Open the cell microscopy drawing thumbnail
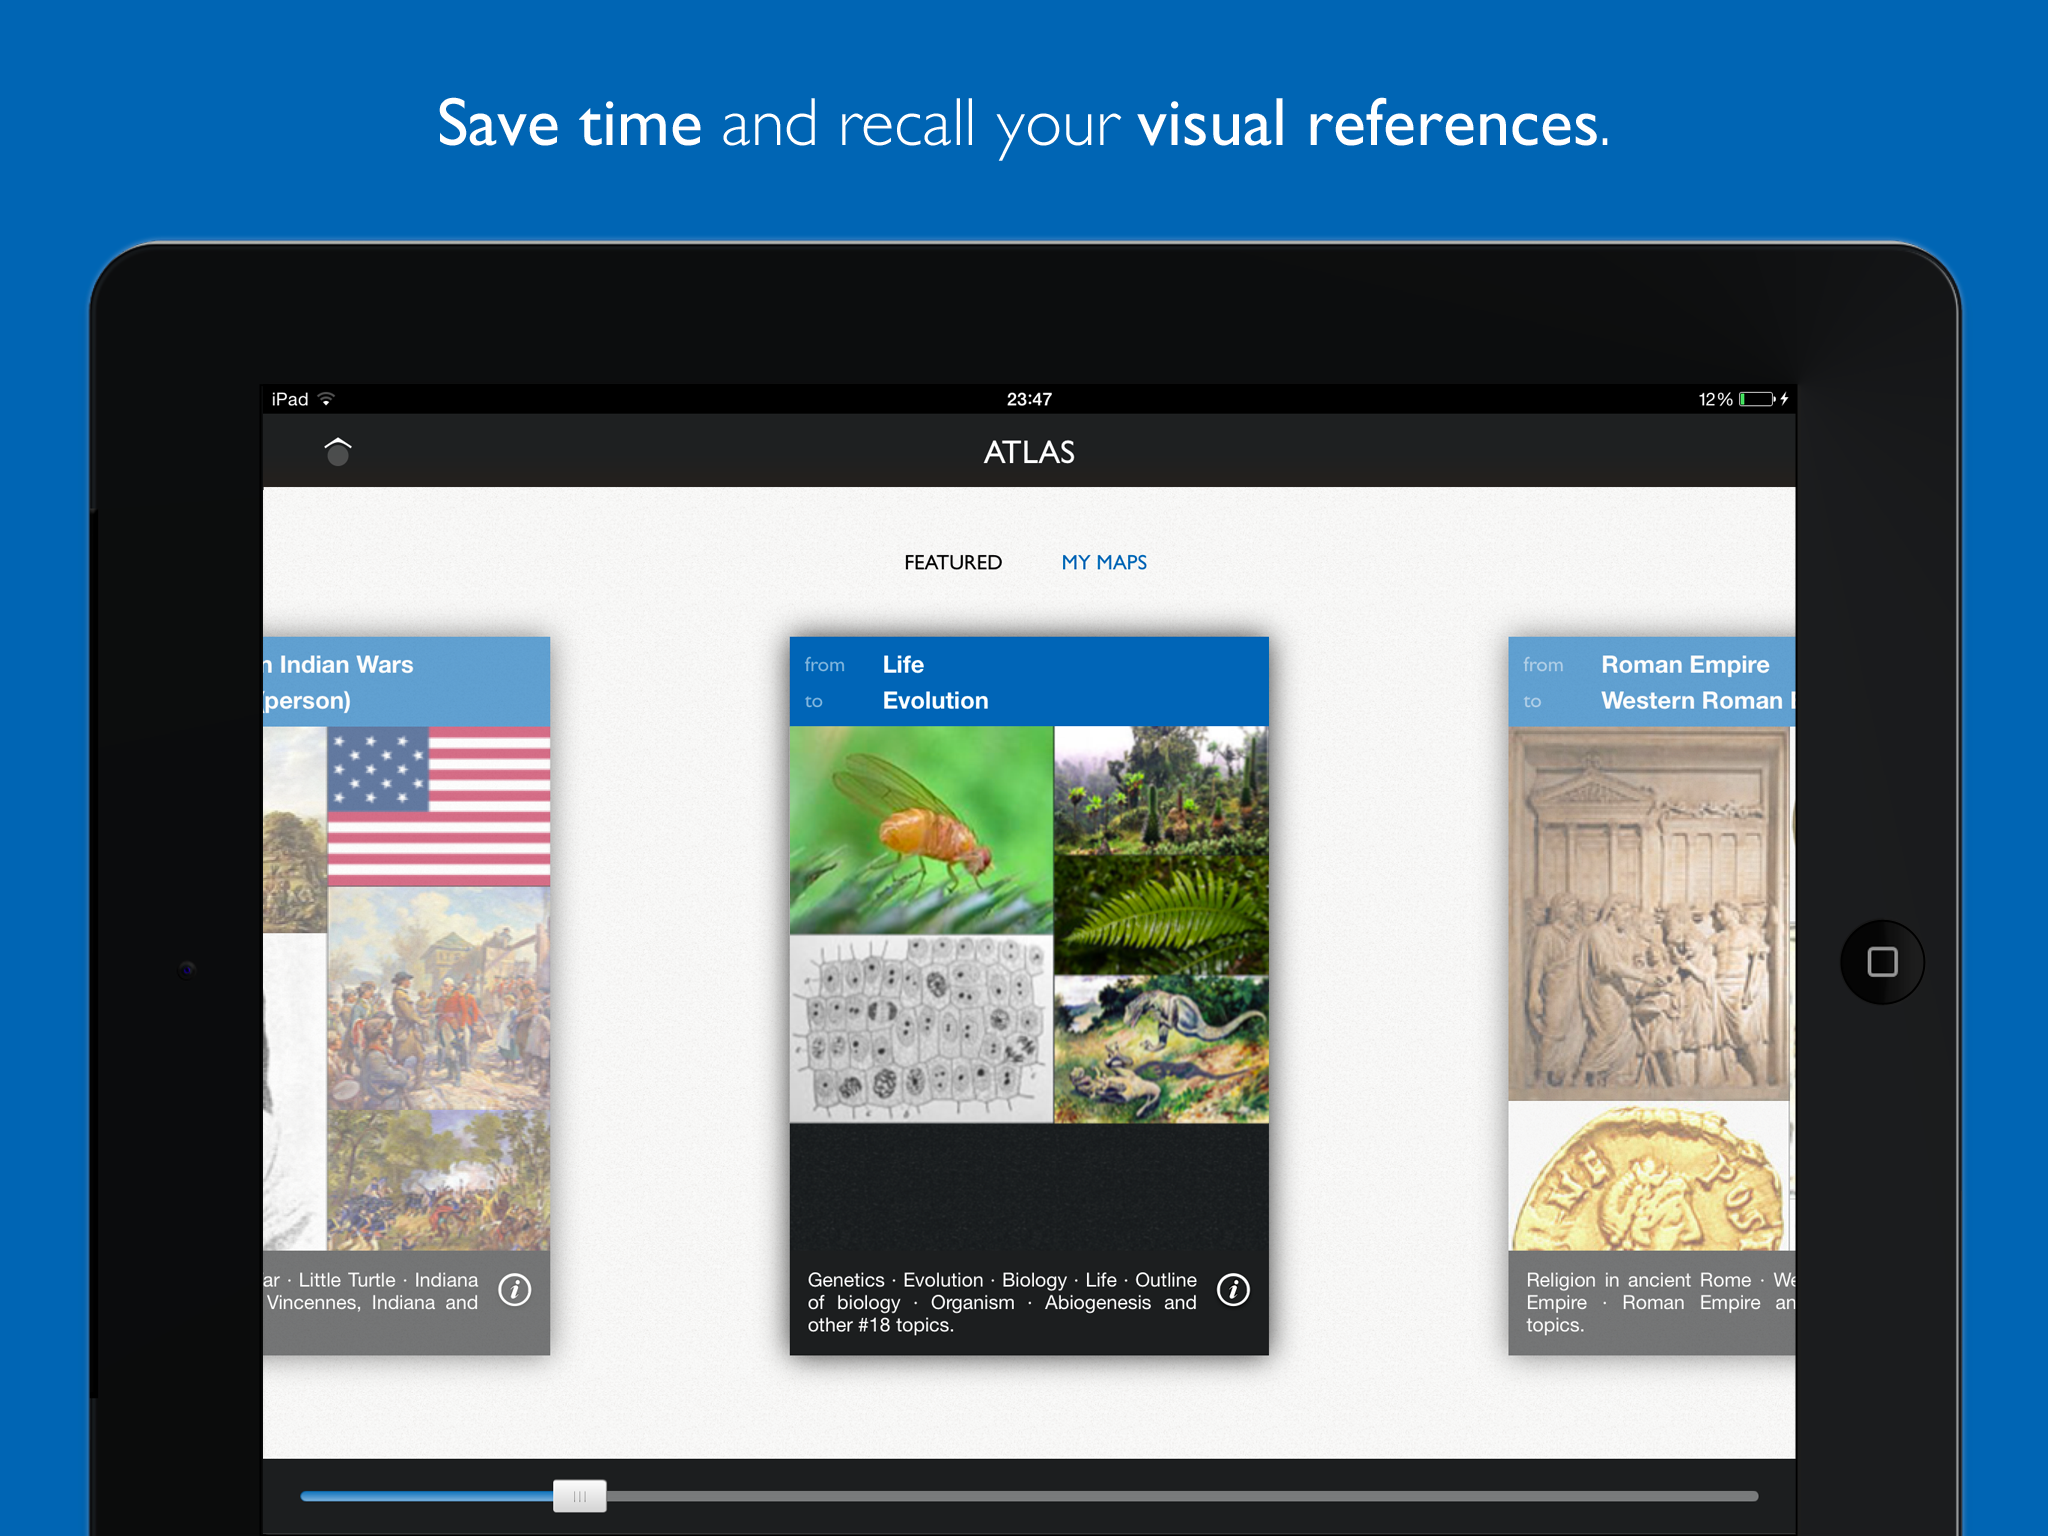This screenshot has height=1536, width=2048. pos(920,1028)
